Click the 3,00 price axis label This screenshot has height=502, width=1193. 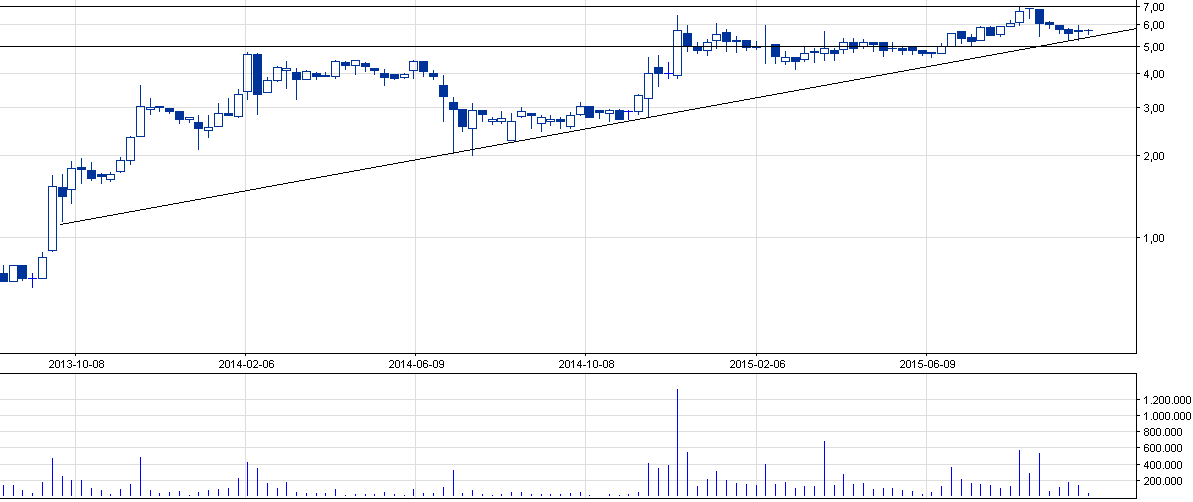(x=1155, y=109)
